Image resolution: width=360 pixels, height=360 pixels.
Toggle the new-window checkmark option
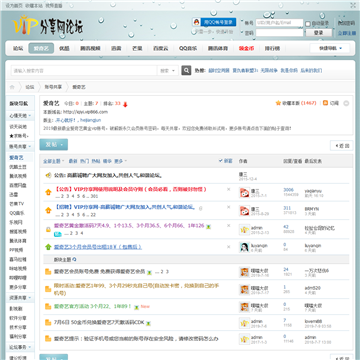click(x=226, y=161)
